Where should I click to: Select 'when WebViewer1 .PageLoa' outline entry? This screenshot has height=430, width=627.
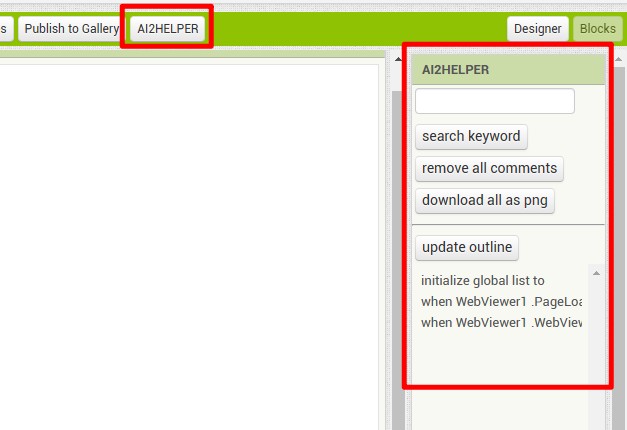[x=501, y=302]
